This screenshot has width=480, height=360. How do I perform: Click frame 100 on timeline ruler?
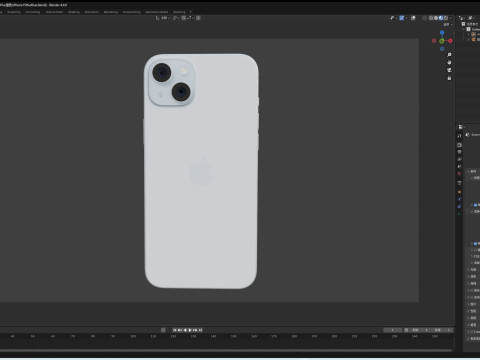(x=133, y=337)
